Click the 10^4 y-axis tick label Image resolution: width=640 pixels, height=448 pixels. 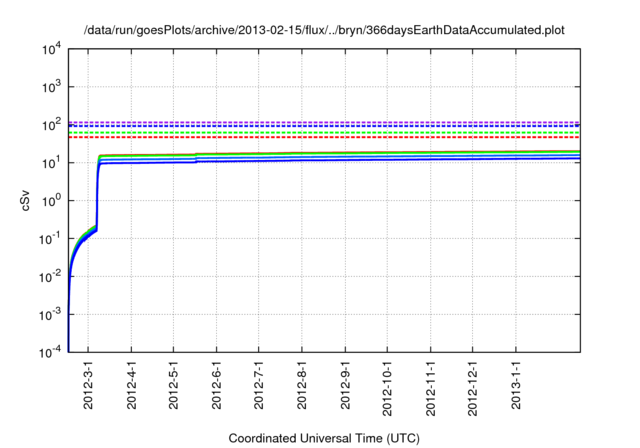51,49
